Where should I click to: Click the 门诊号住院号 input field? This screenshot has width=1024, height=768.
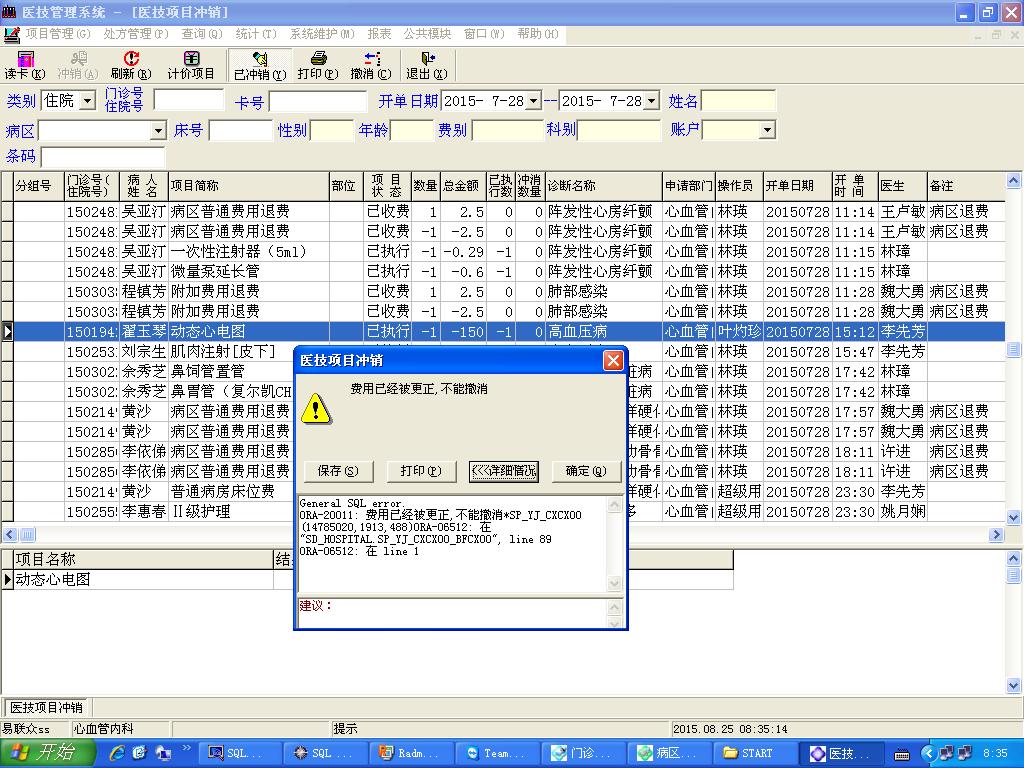[x=189, y=101]
